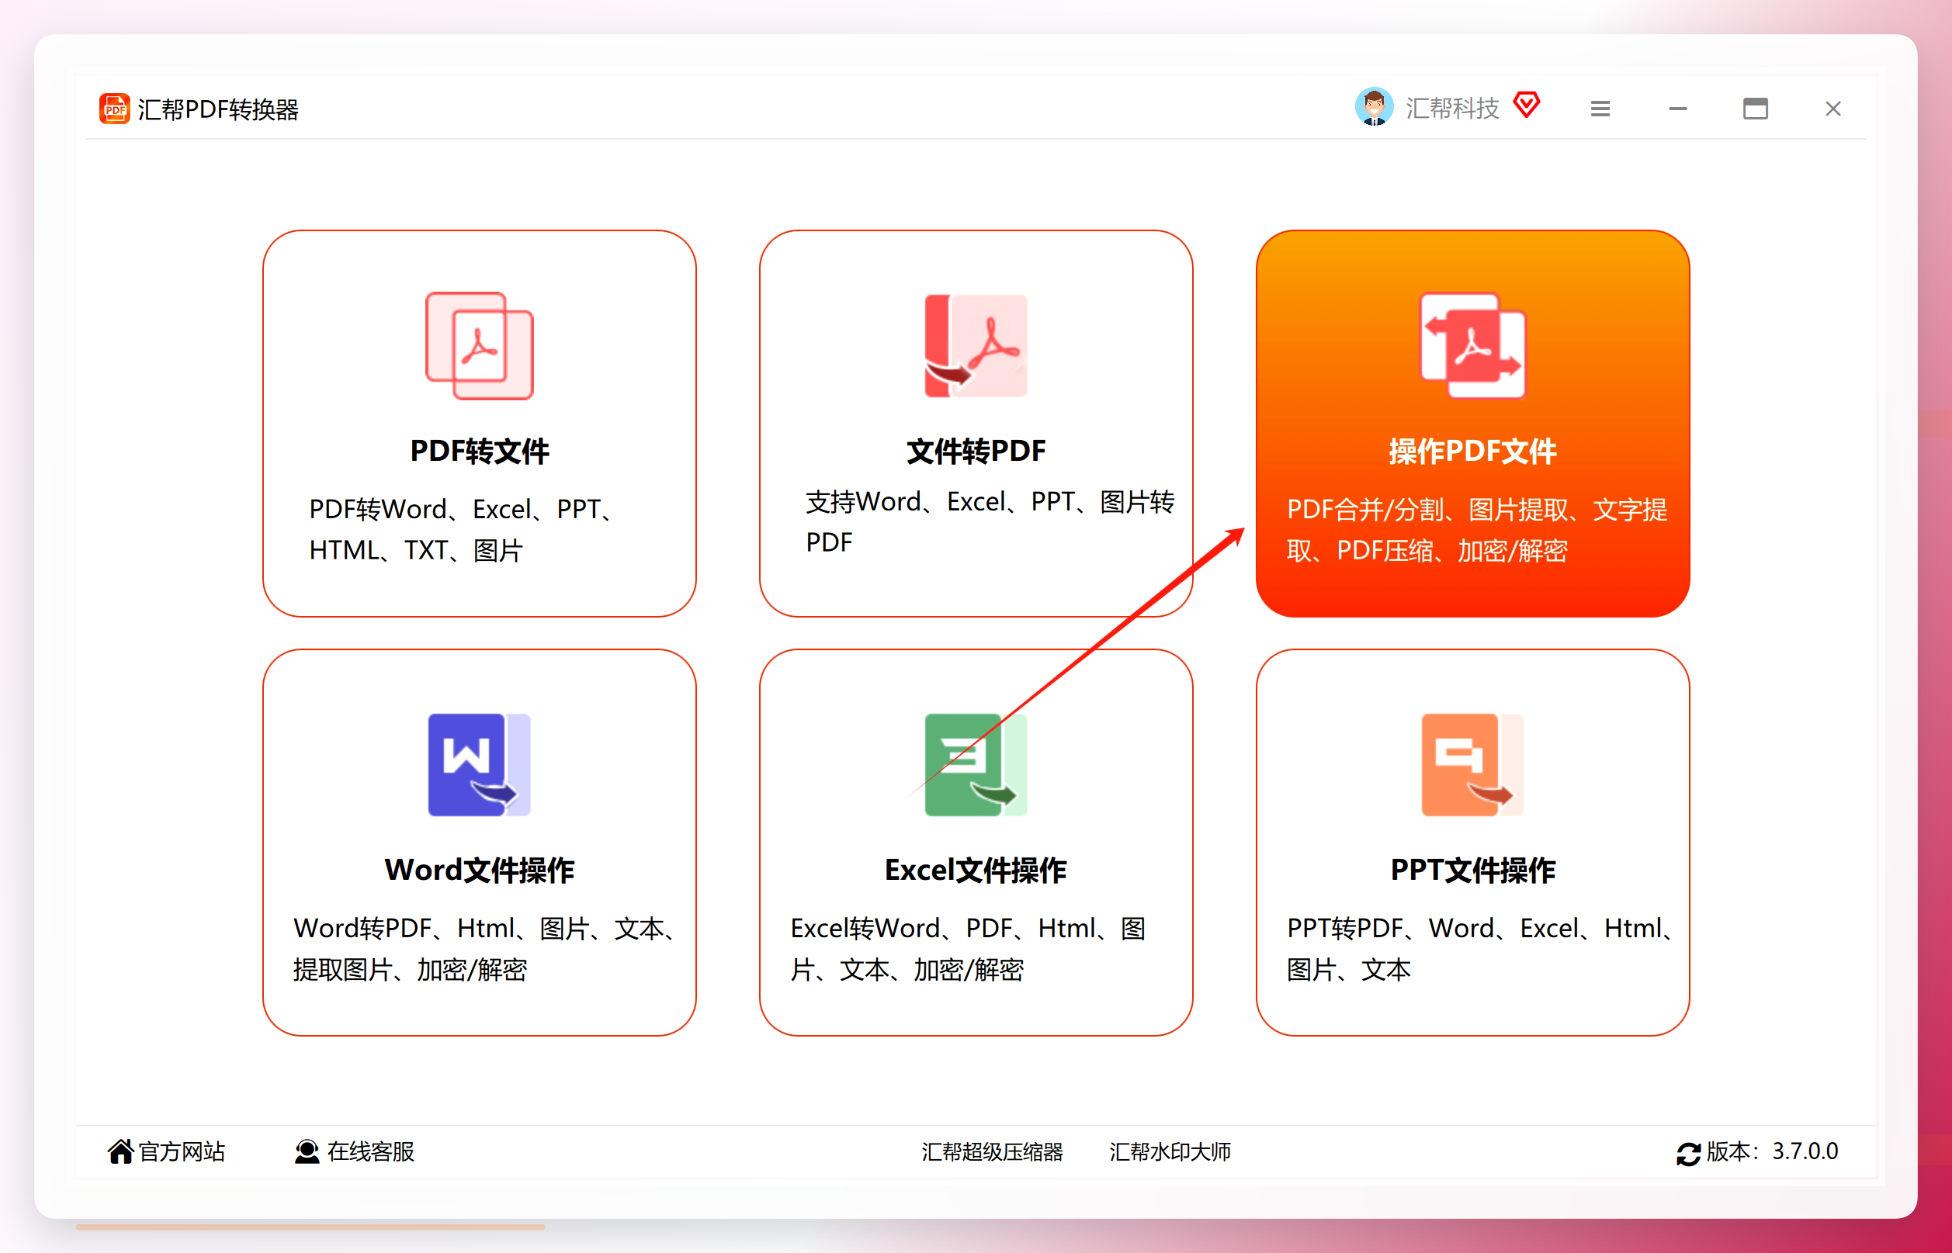The height and width of the screenshot is (1253, 1952).
Task: Click the user avatar icon
Action: tap(1374, 107)
